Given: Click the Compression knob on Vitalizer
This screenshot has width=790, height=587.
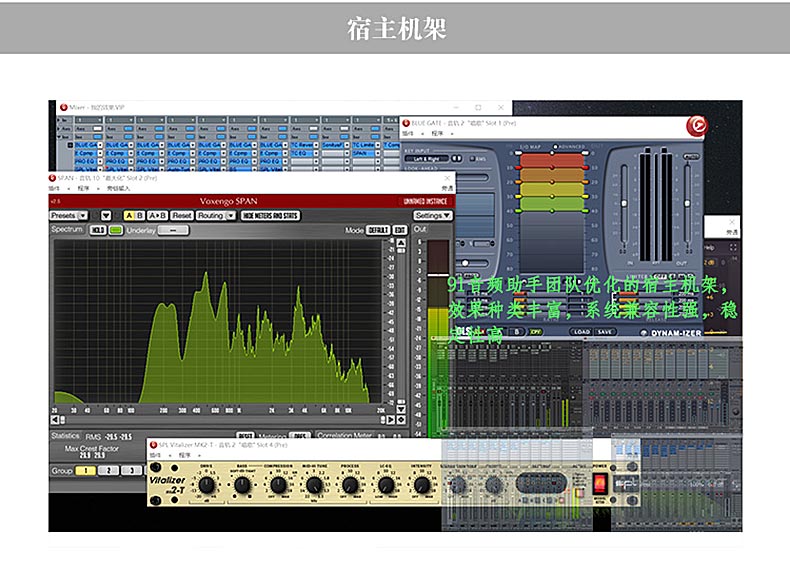Looking at the screenshot, I should tap(279, 485).
